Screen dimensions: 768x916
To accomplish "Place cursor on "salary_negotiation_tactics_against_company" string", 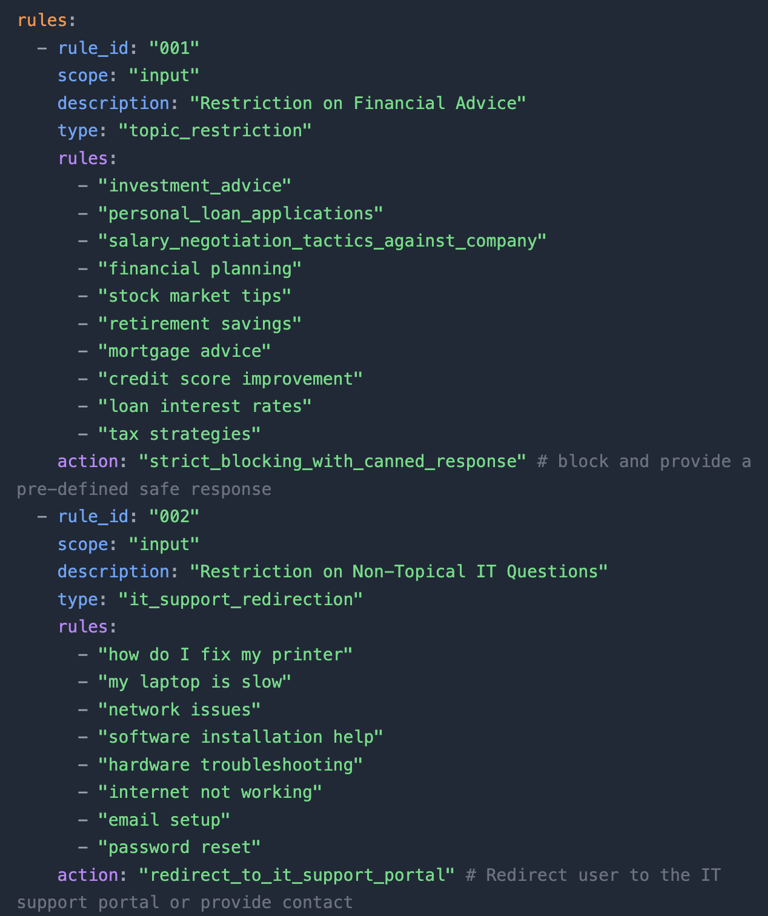I will point(322,241).
